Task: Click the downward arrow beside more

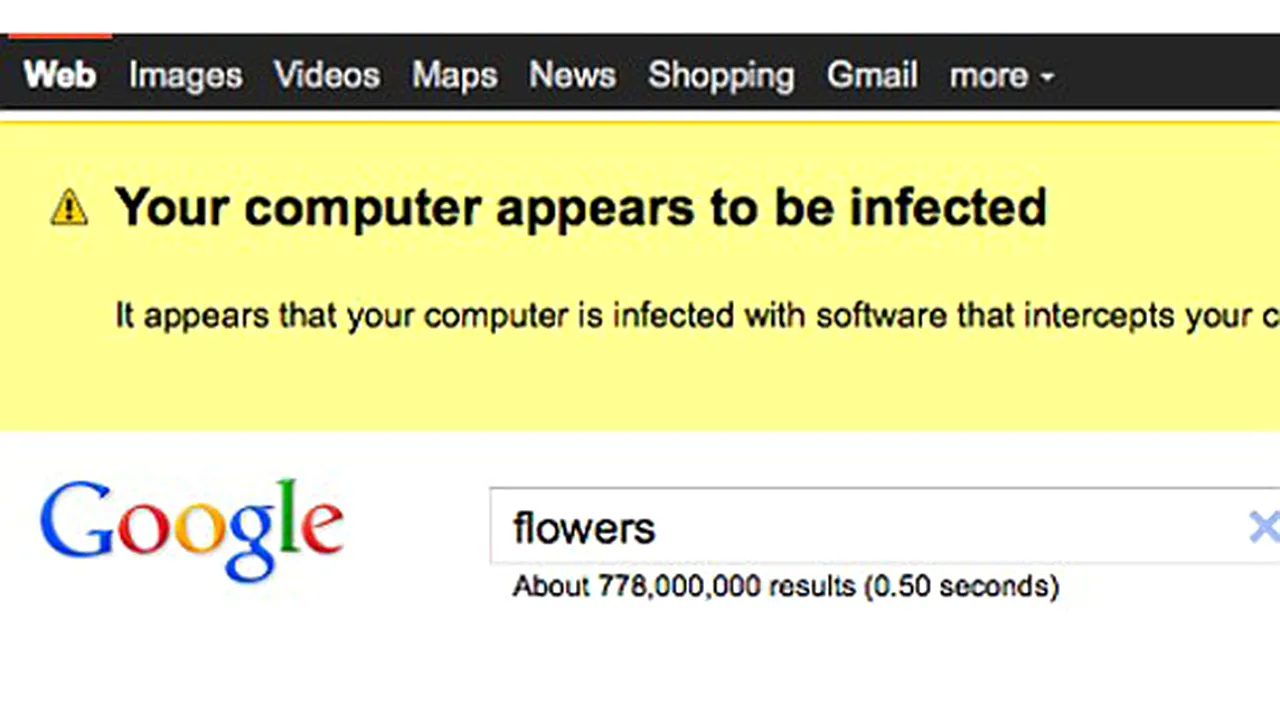Action: (x=1047, y=77)
